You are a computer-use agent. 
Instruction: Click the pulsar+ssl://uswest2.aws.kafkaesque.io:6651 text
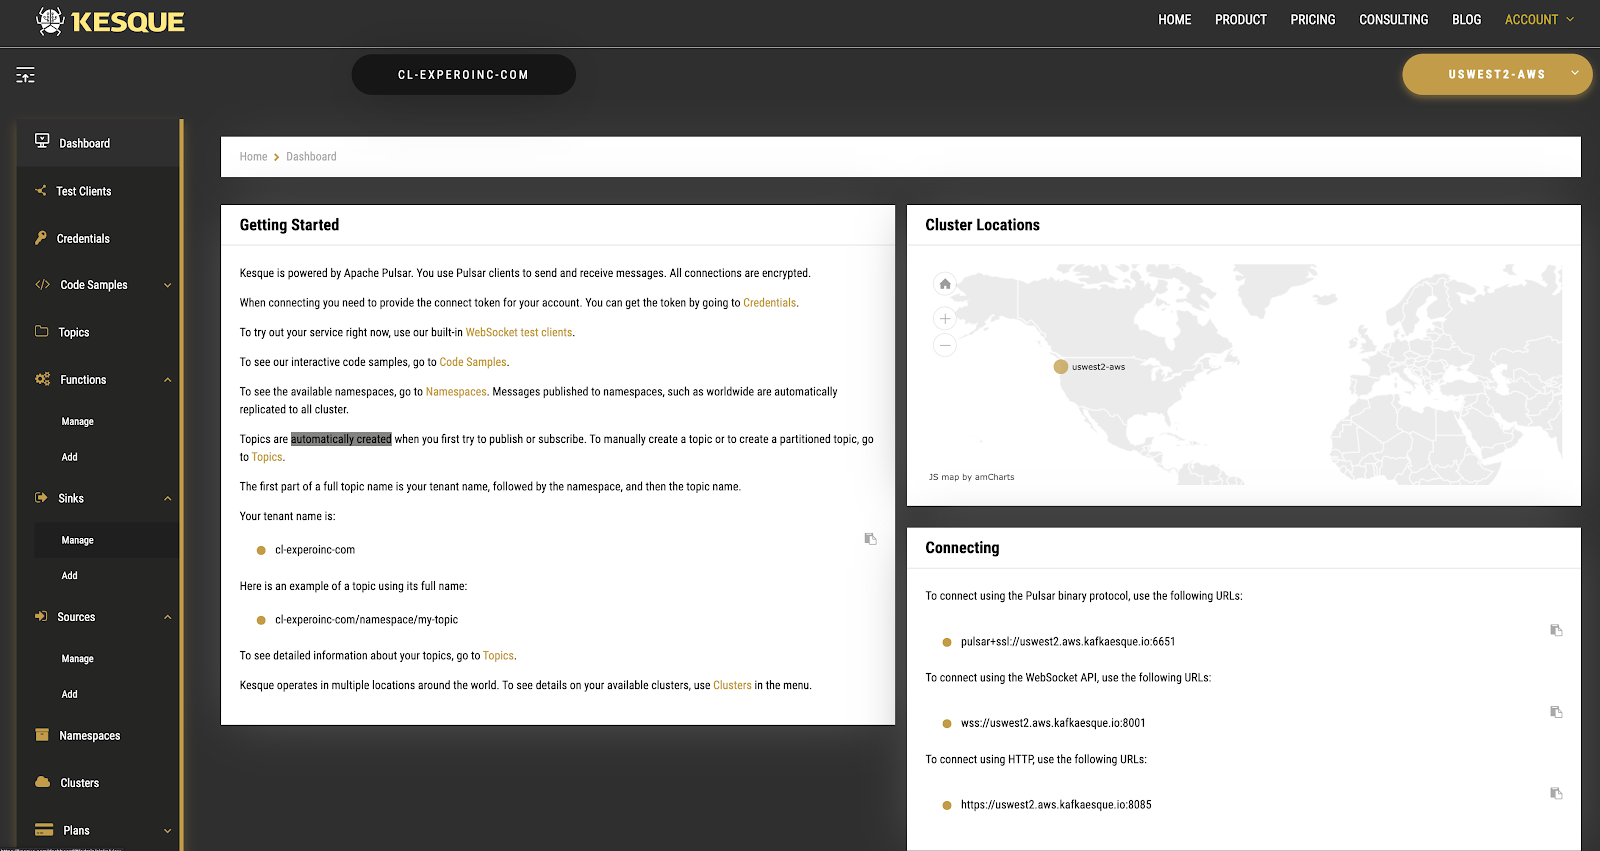(1068, 642)
